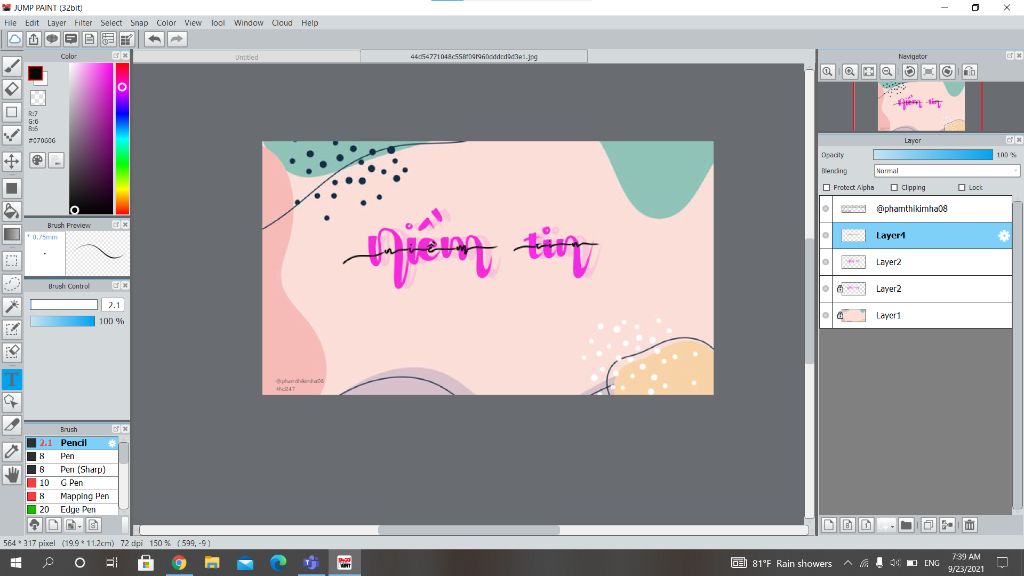Click Zoom Out in the Navigator
This screenshot has width=1024, height=576.
[x=888, y=71]
